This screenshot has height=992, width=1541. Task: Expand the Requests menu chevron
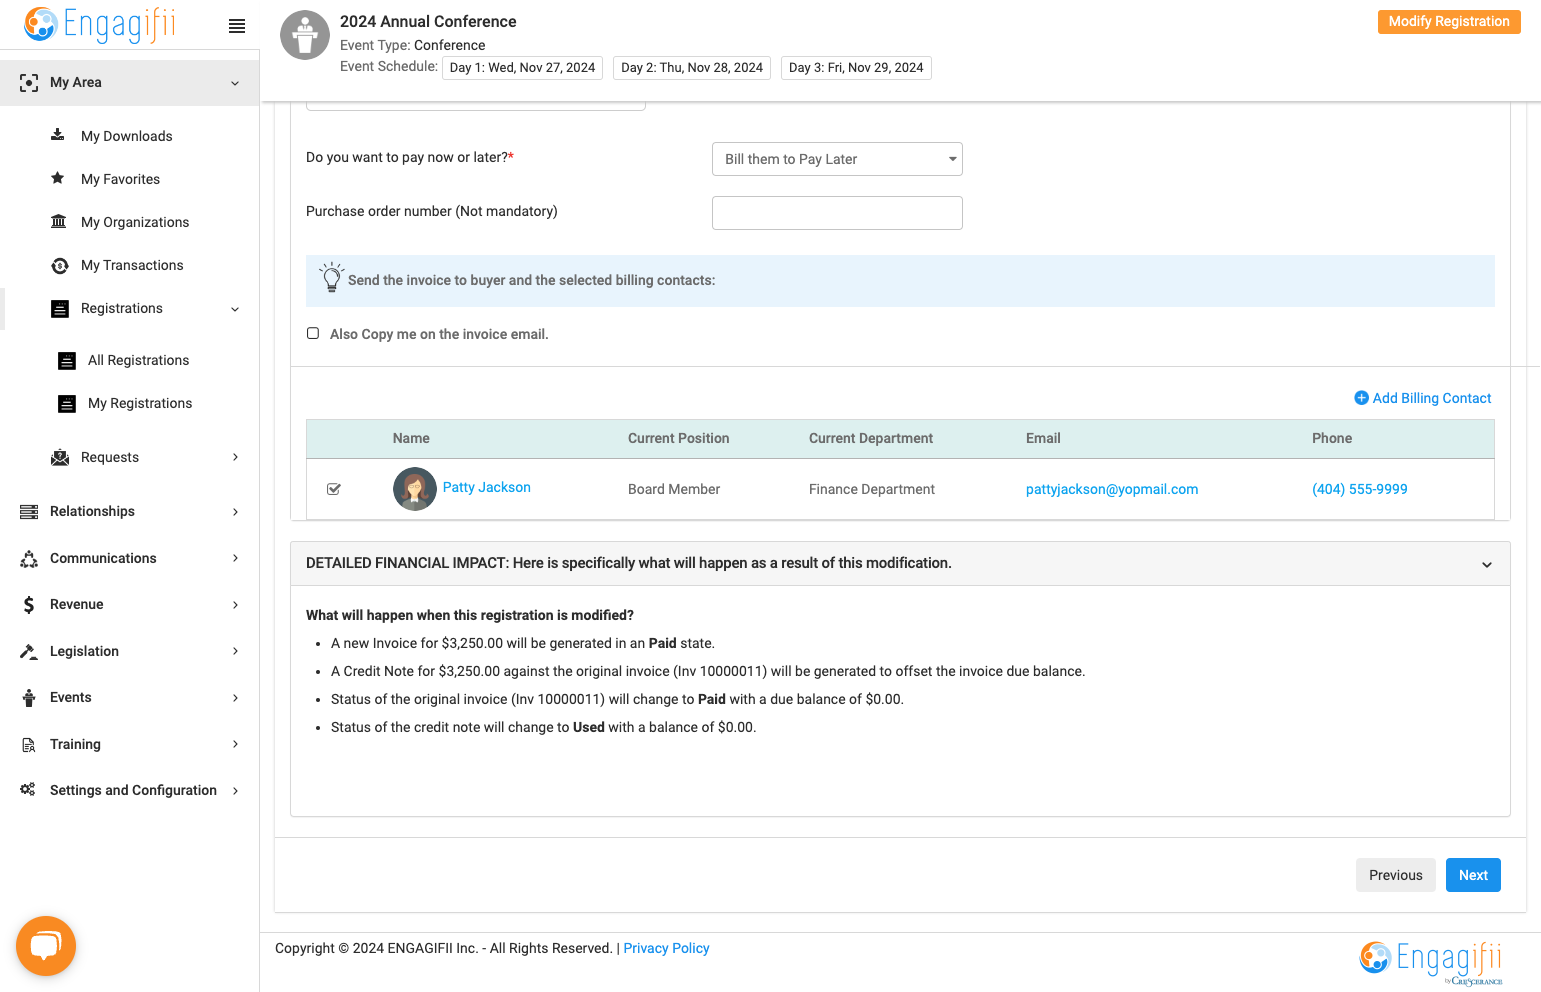(235, 457)
